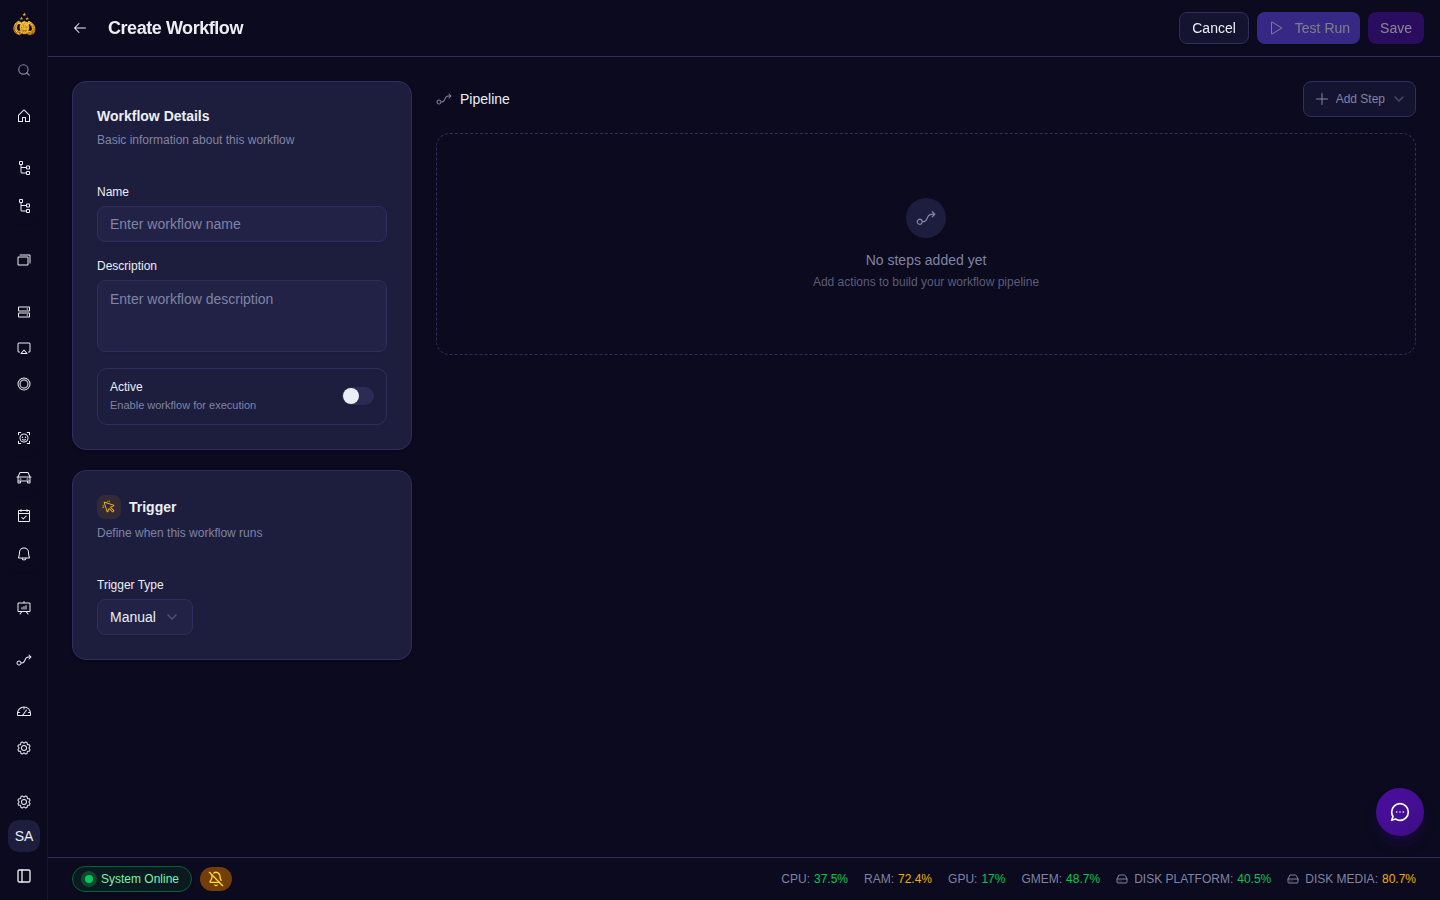The height and width of the screenshot is (900, 1440).
Task: Click the golden emblem app logo
Action: pyautogui.click(x=24, y=25)
